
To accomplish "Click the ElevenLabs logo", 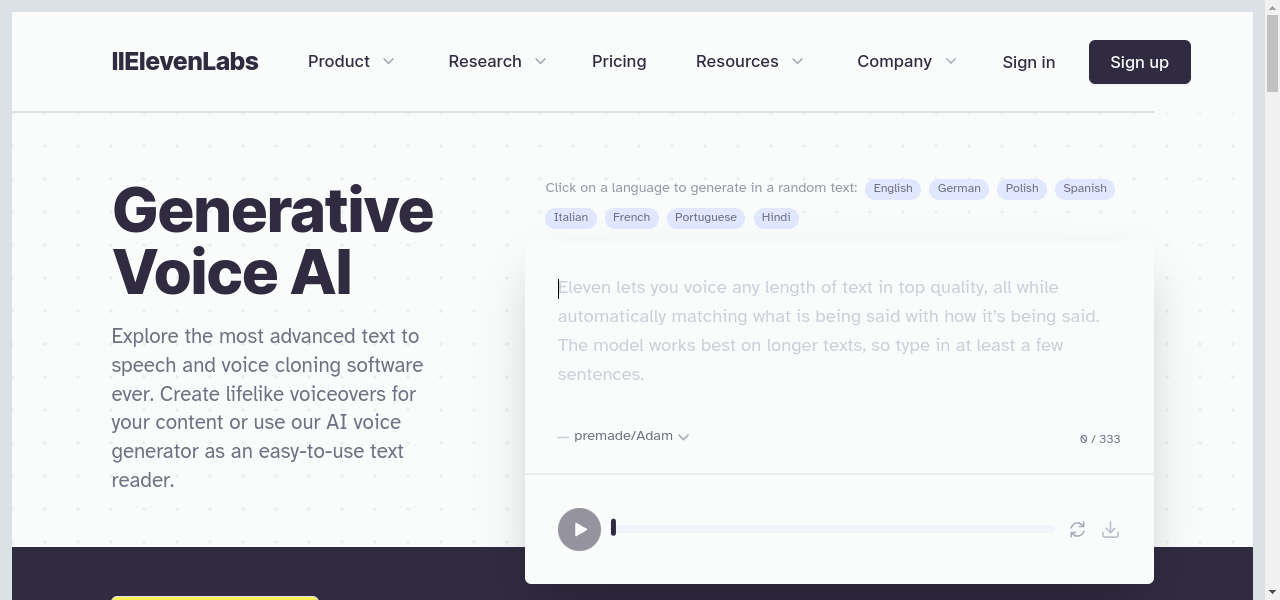I will coord(185,62).
